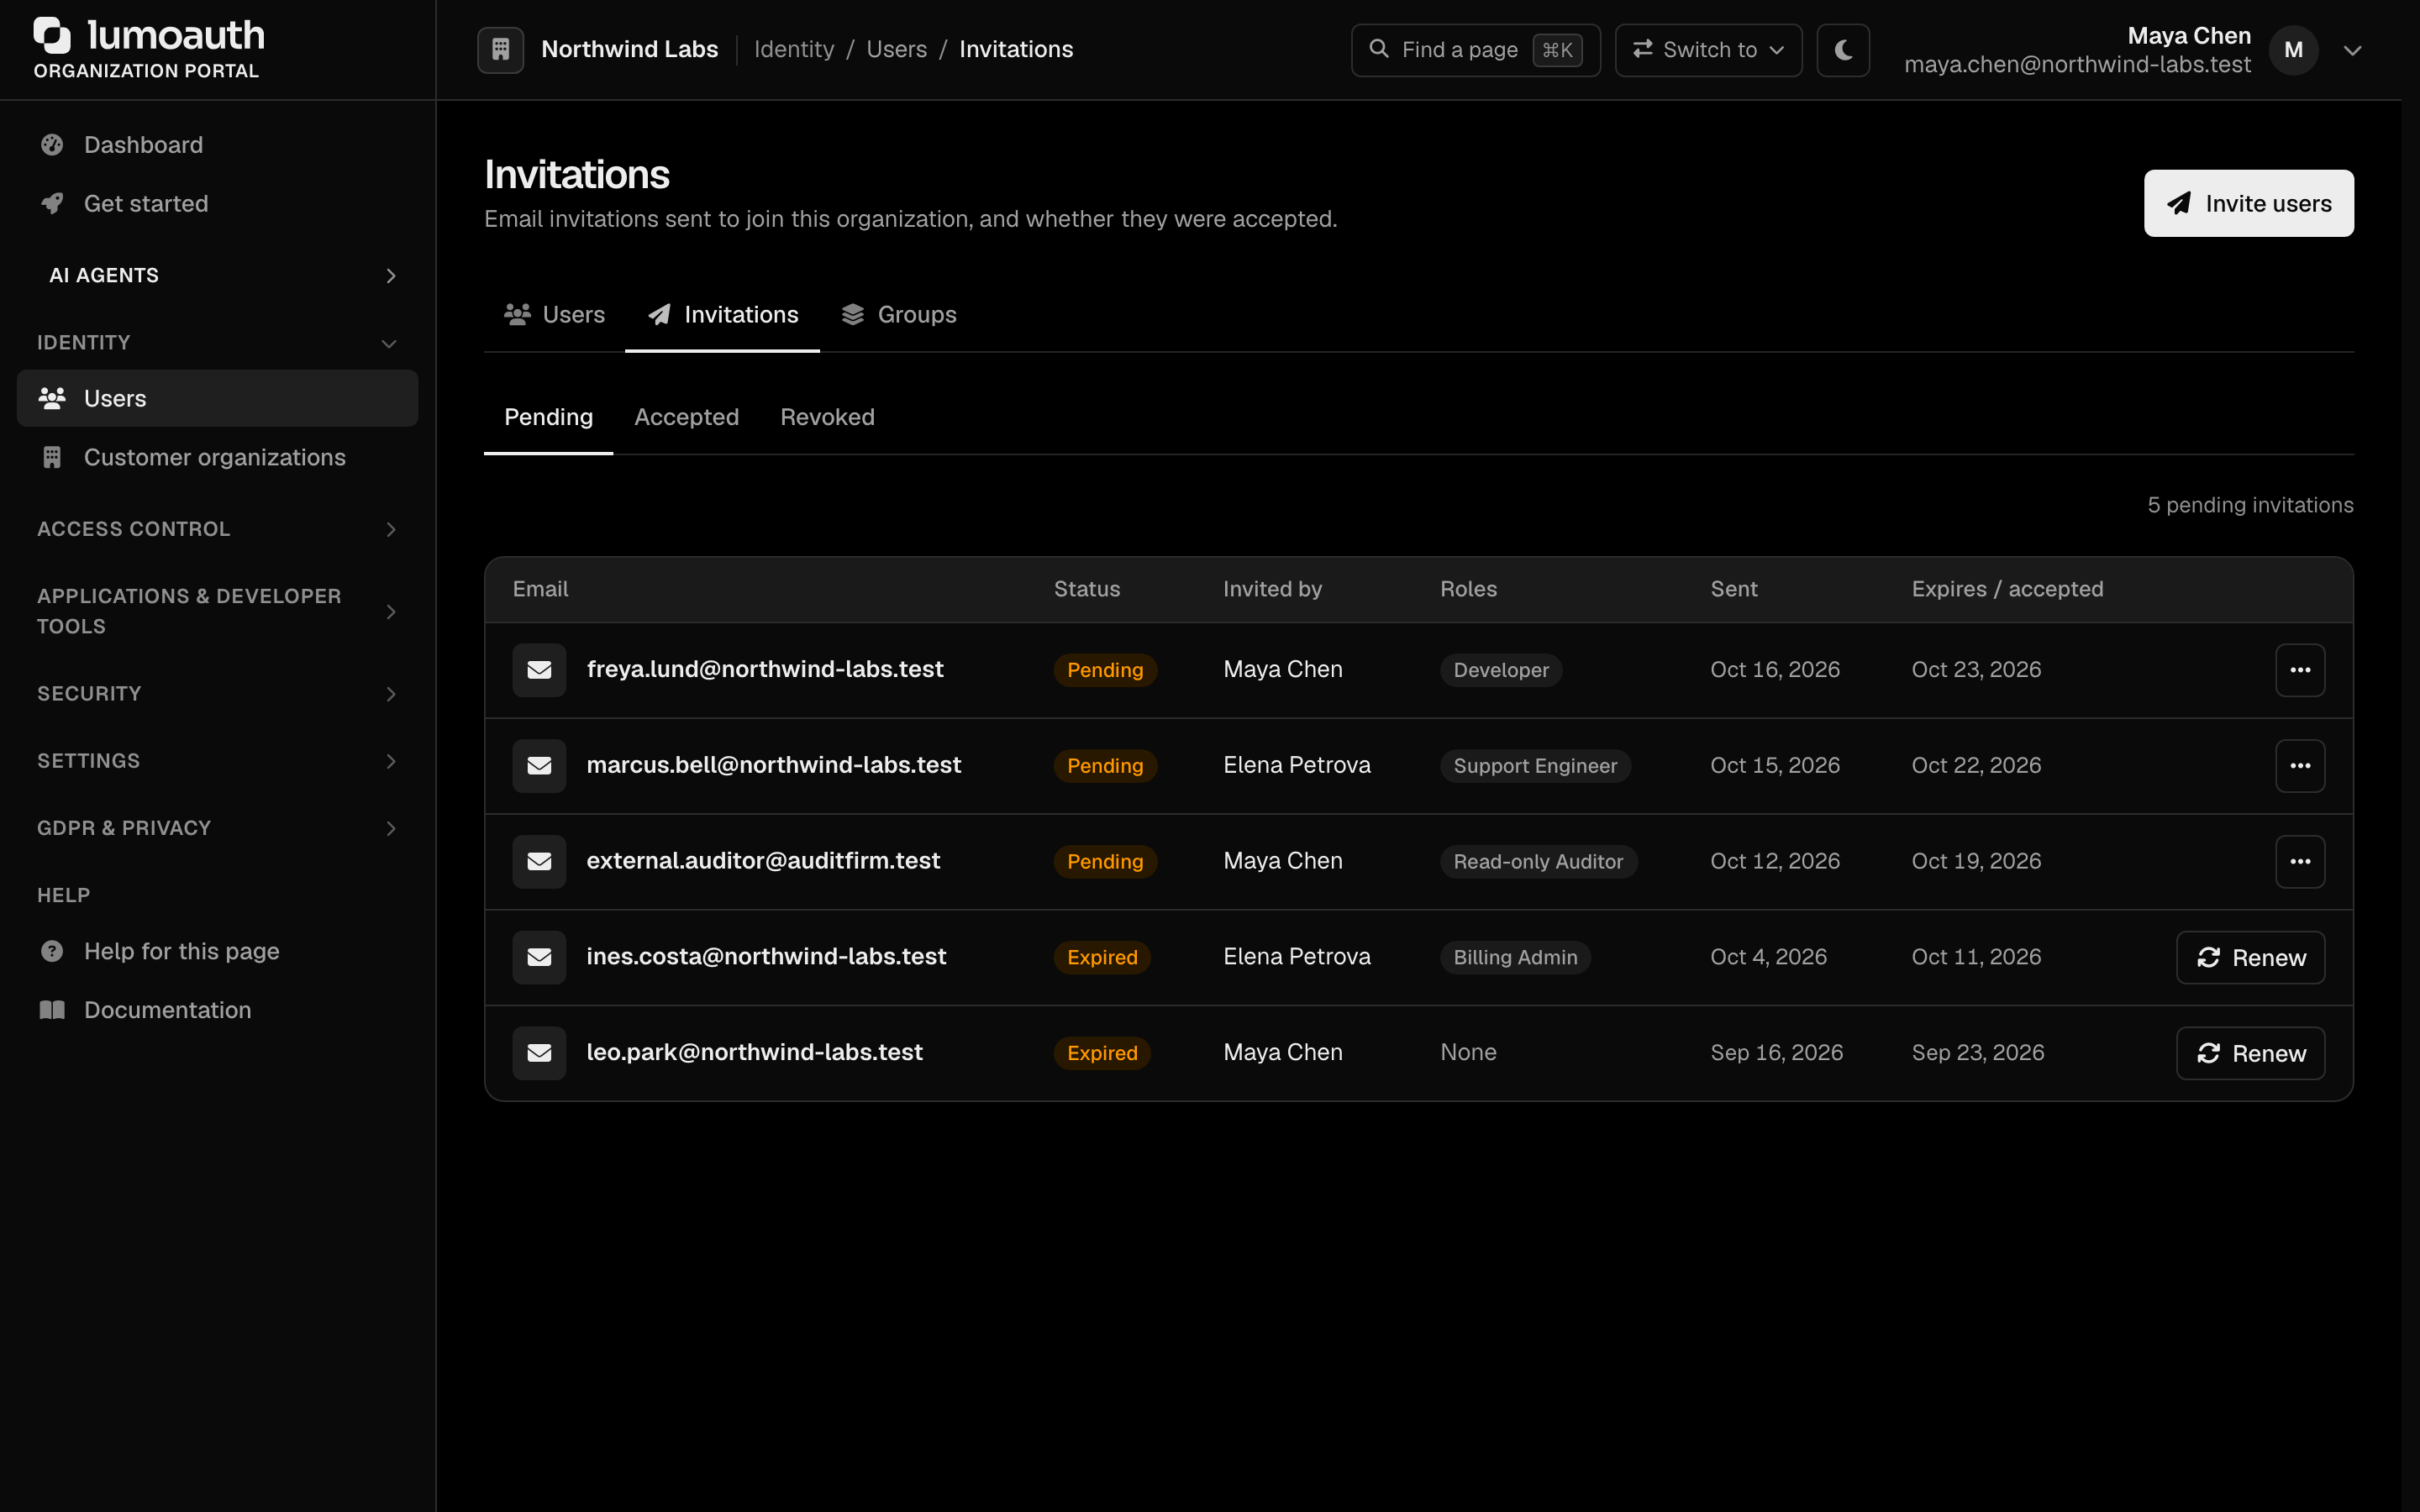The height and width of the screenshot is (1512, 2420).
Task: Click the Oct 23, 2026 expiry date
Action: (1976, 669)
